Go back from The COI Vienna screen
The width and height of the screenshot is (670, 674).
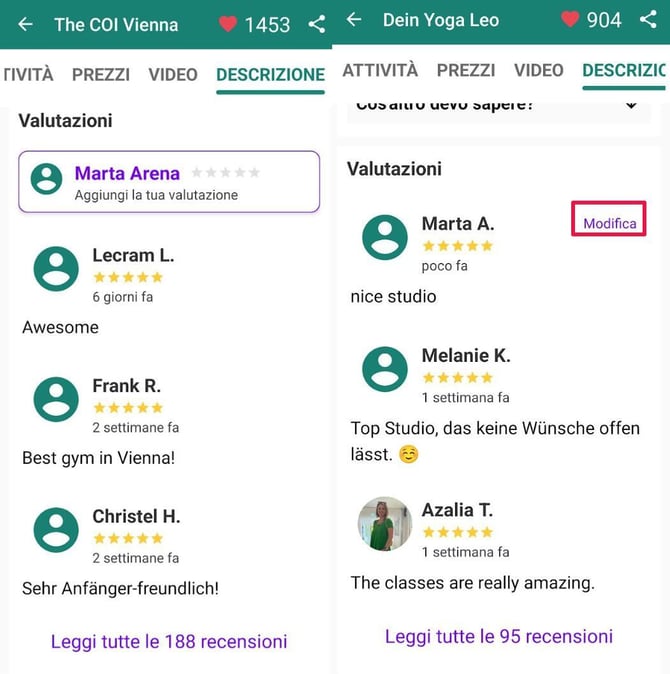tap(26, 24)
